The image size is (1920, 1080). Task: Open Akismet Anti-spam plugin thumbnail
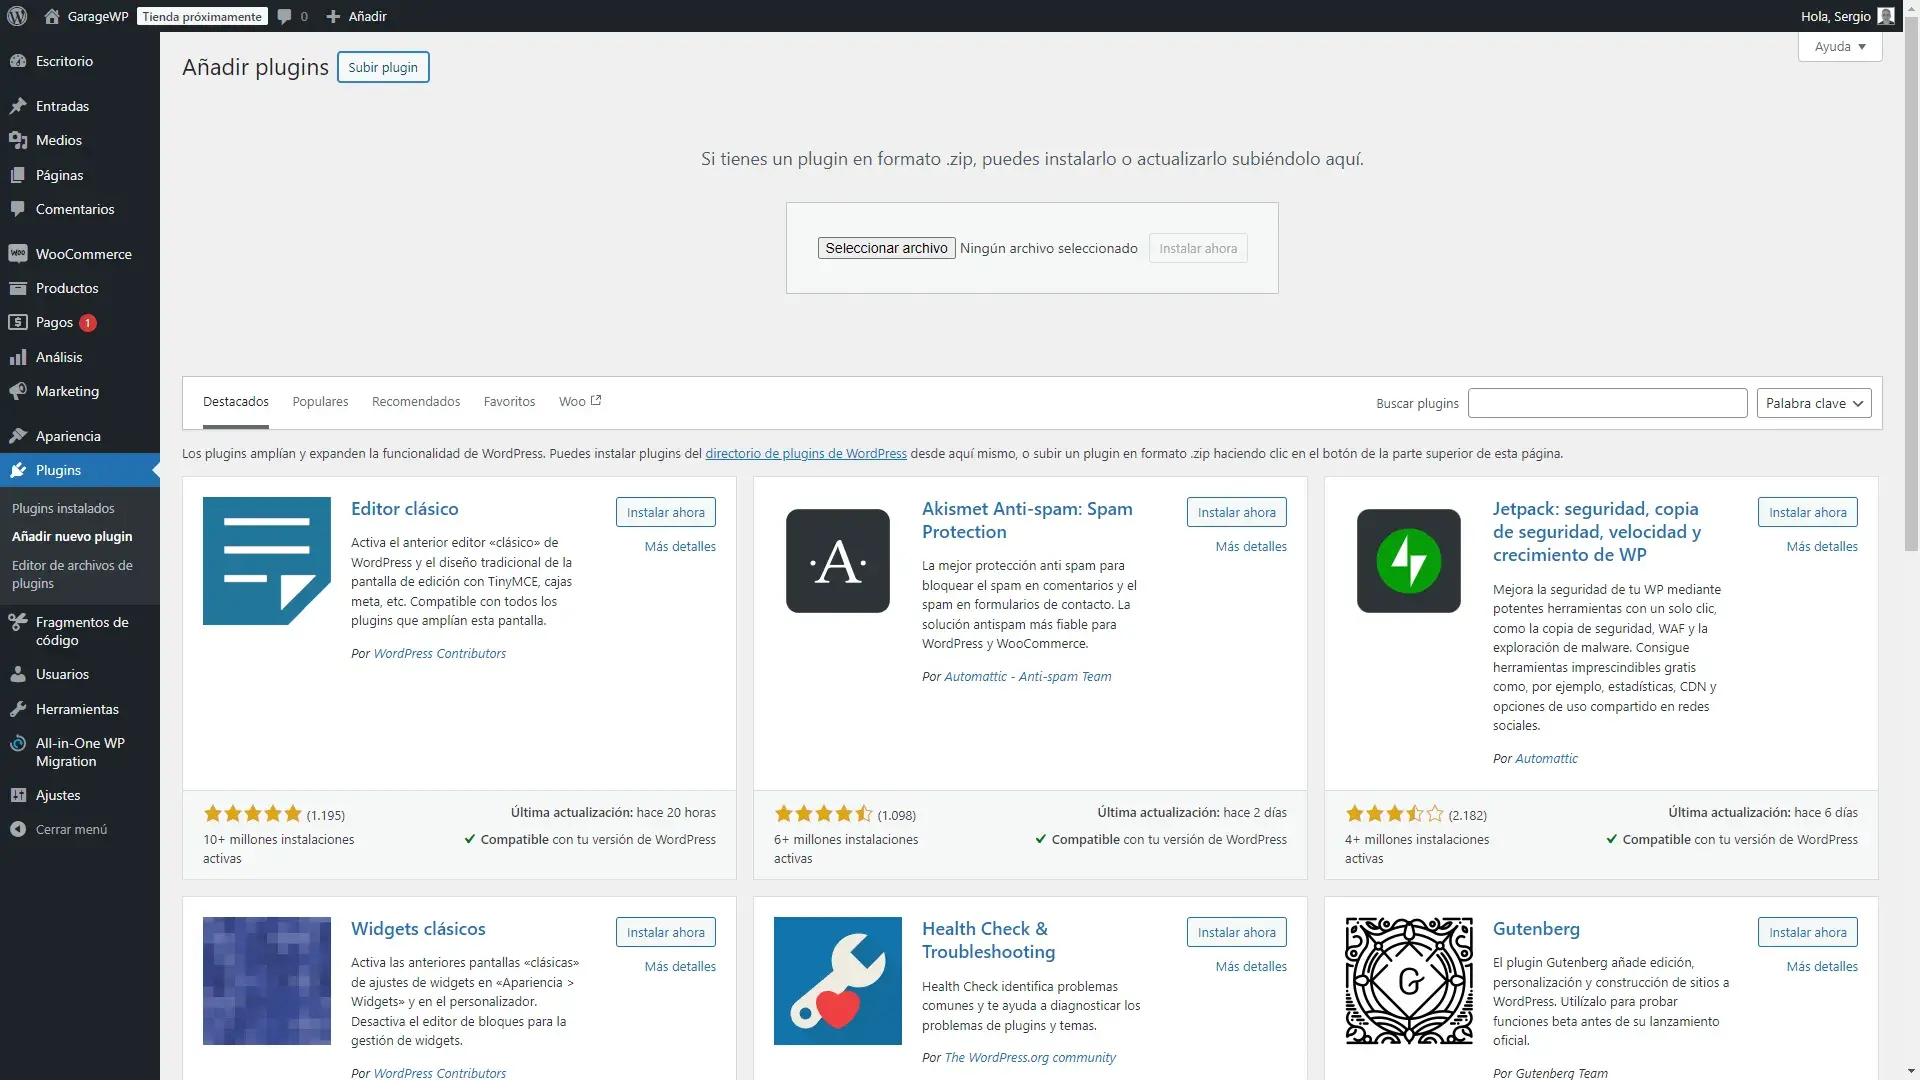tap(838, 561)
